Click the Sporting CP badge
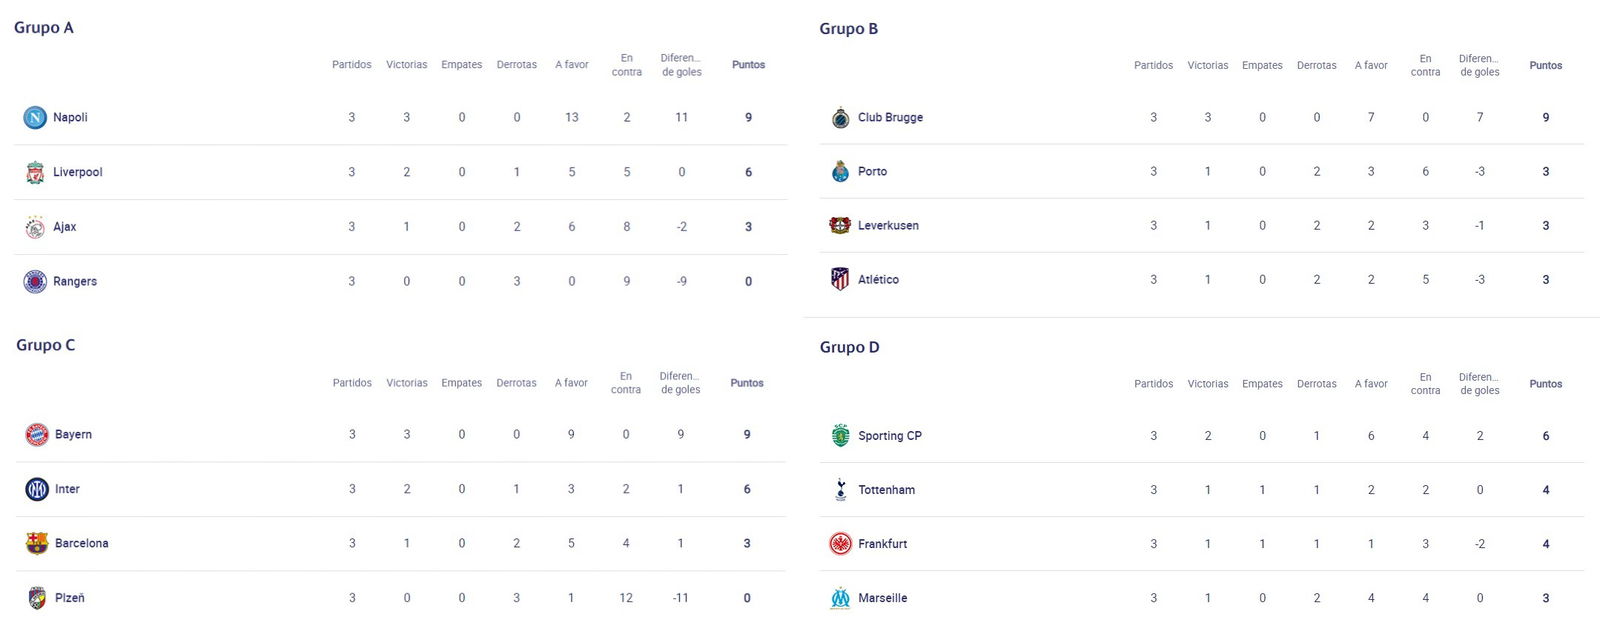 point(840,436)
